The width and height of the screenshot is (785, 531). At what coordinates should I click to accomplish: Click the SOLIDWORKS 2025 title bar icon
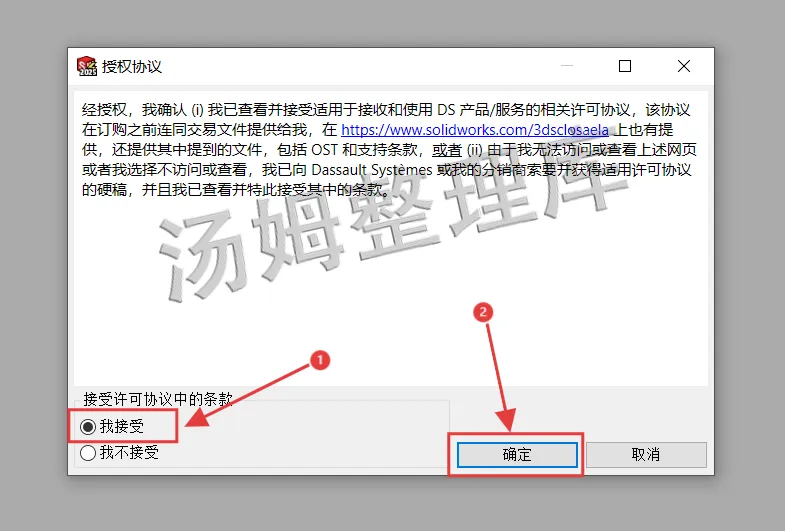pyautogui.click(x=87, y=66)
